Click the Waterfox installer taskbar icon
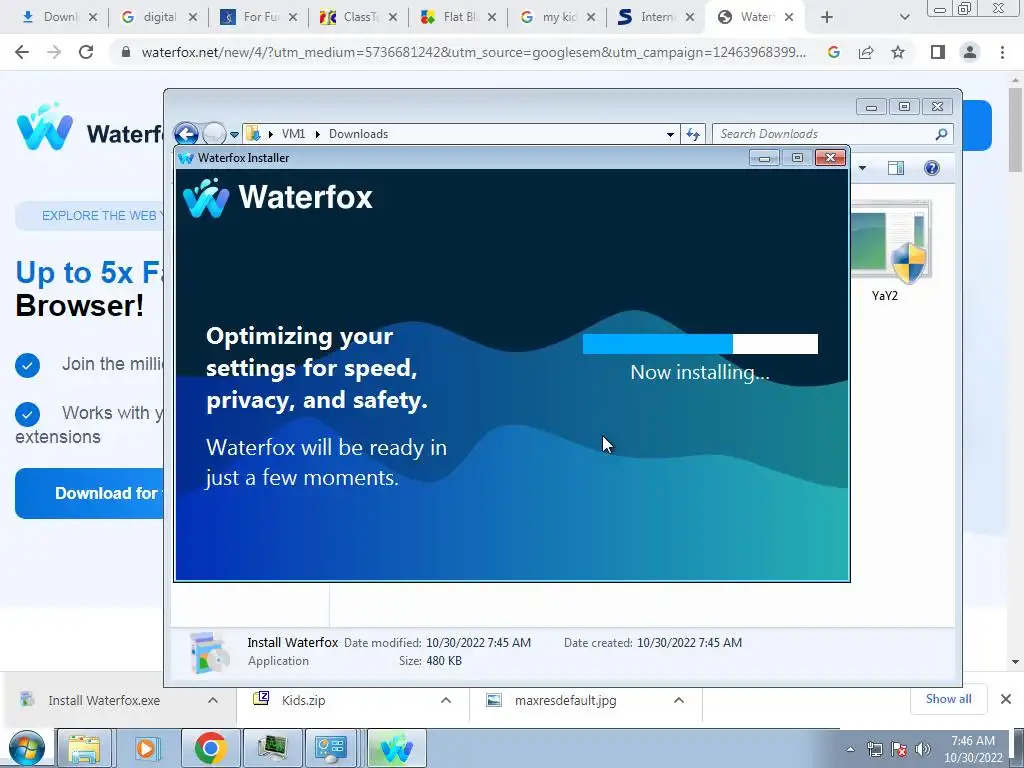Screen dimensions: 1024x768 397,748
